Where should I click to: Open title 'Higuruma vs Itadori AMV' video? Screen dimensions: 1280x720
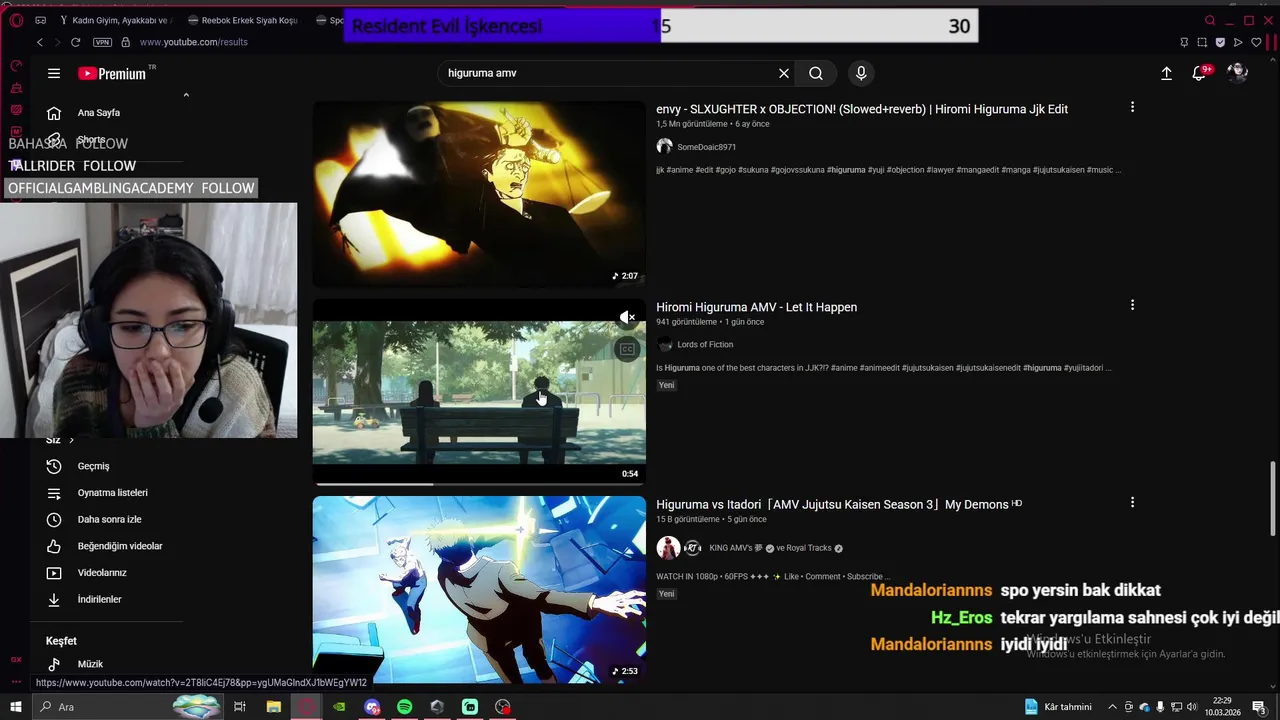point(839,504)
